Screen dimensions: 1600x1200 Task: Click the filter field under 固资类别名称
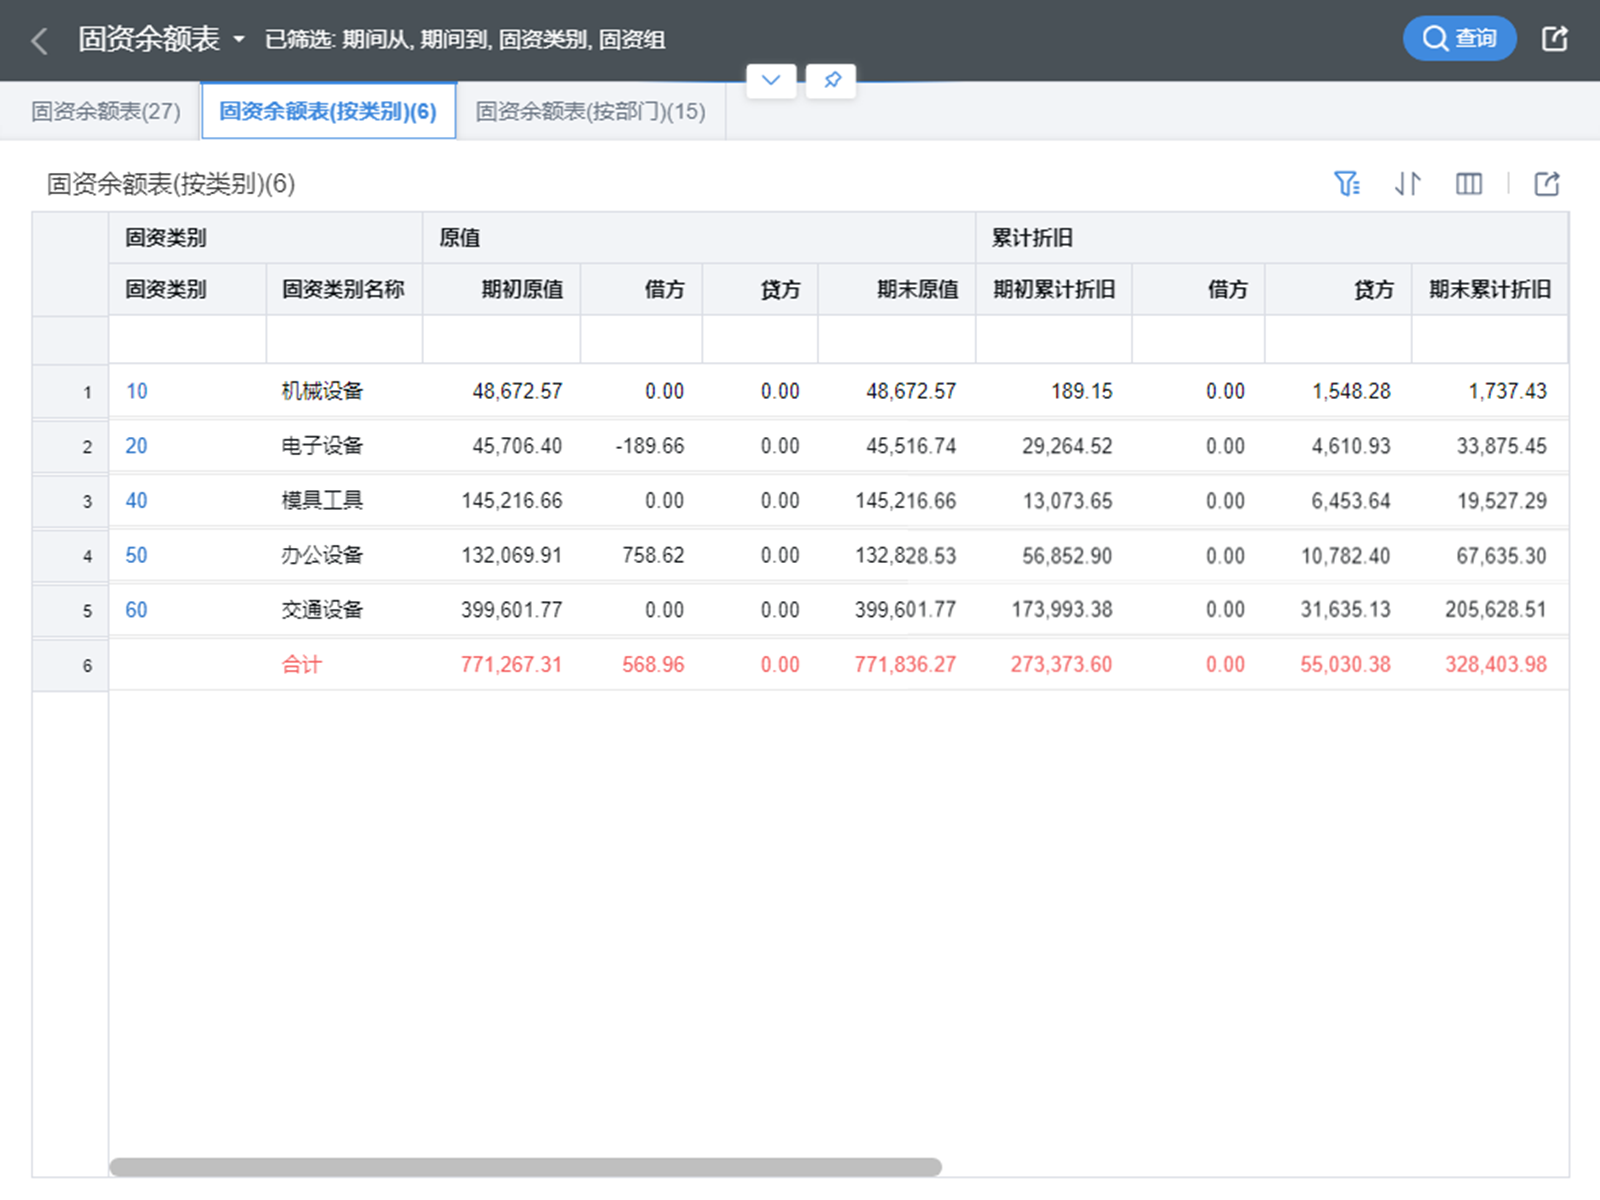[344, 340]
